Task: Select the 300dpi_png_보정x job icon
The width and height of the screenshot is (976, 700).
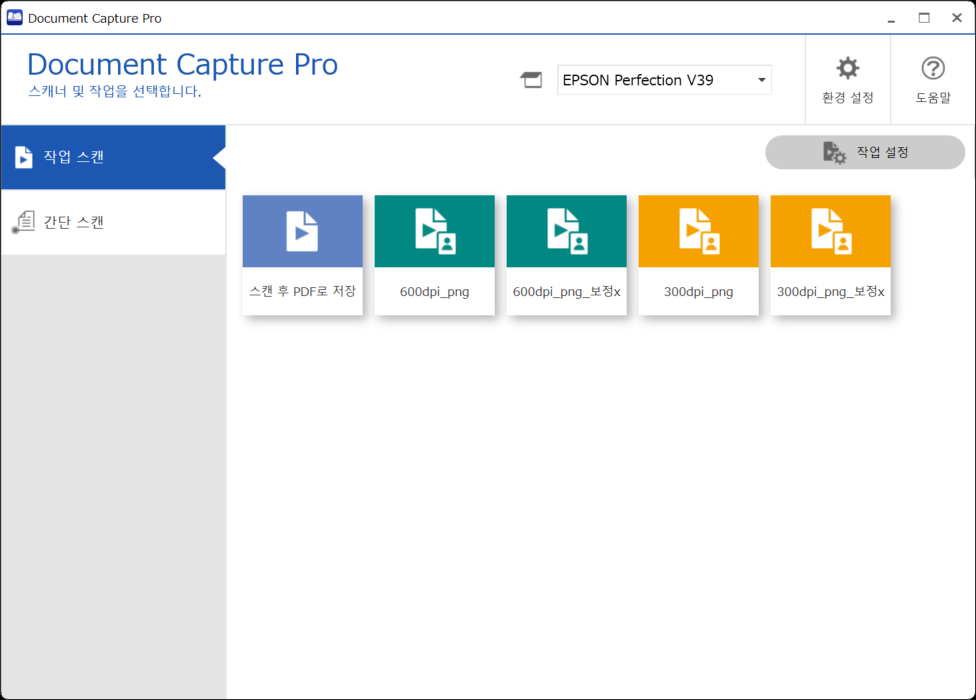Action: pos(830,231)
